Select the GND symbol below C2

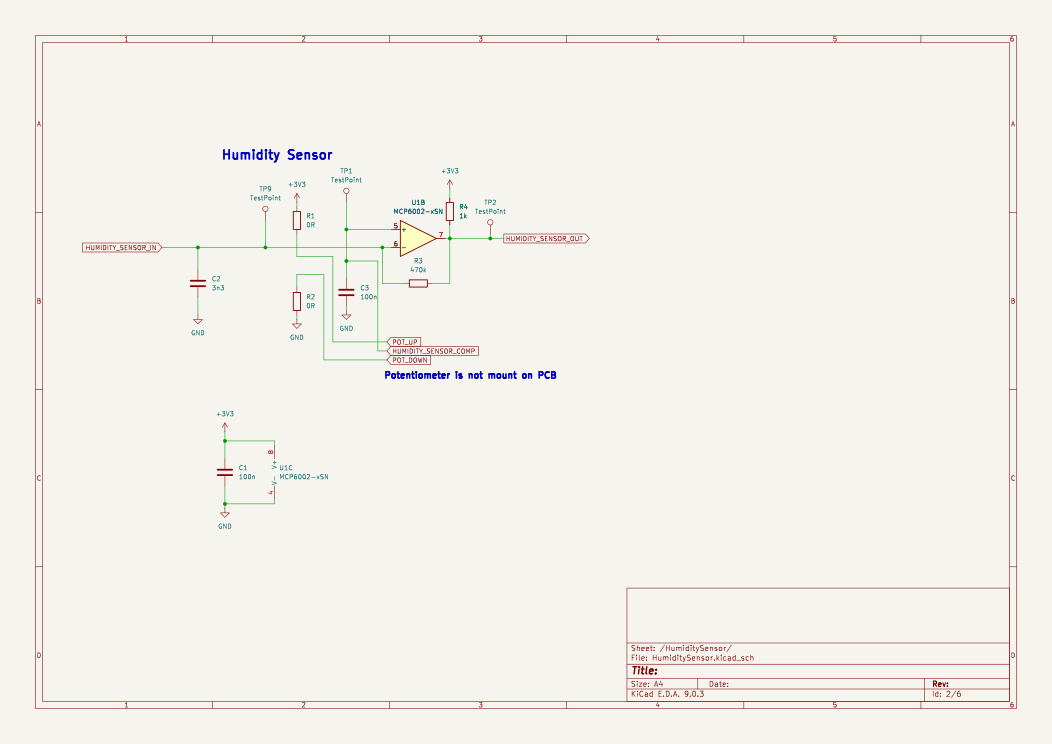(x=198, y=322)
